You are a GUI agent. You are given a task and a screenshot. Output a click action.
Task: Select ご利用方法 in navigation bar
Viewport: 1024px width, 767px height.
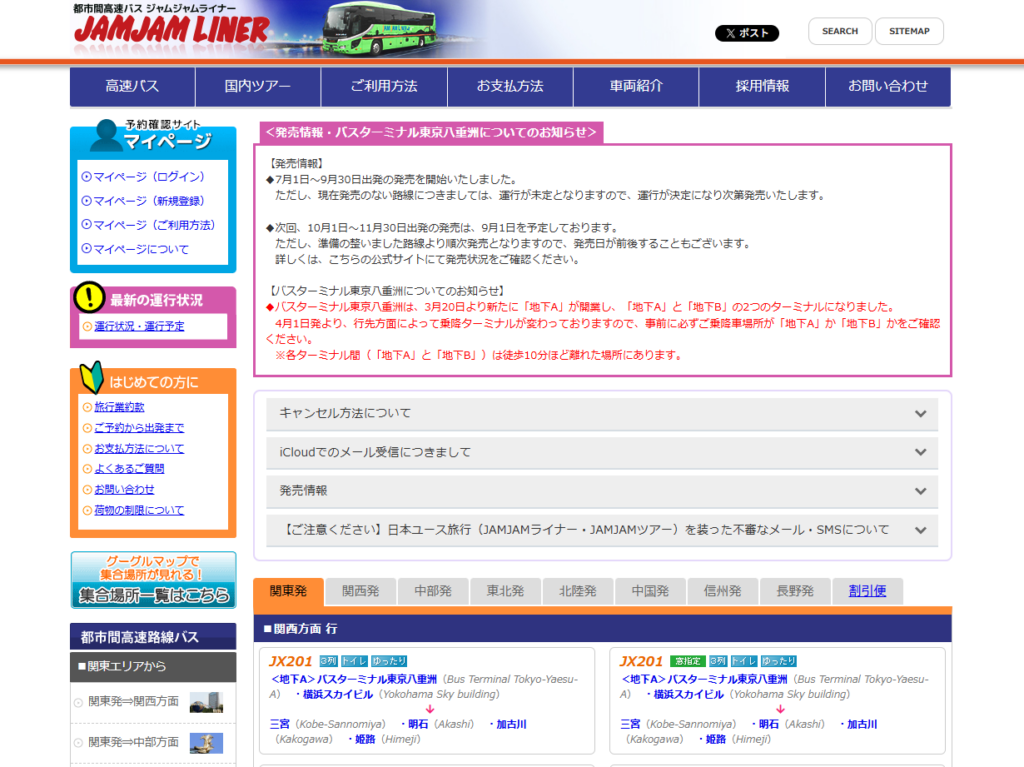pos(384,86)
